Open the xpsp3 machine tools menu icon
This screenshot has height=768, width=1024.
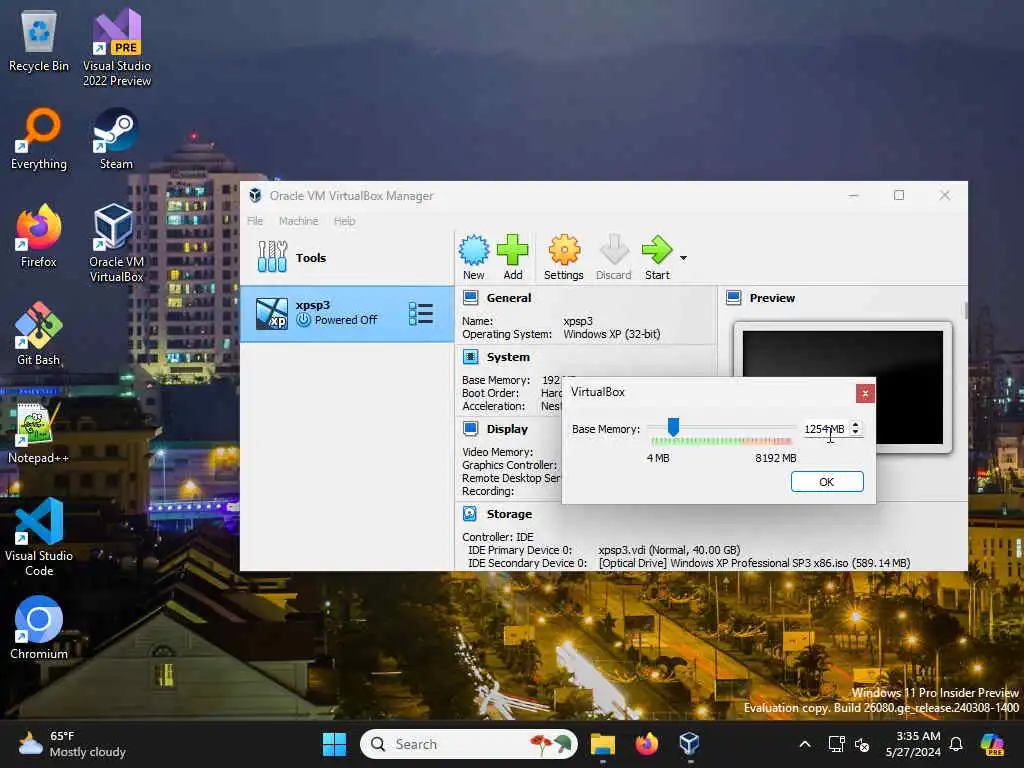point(421,313)
